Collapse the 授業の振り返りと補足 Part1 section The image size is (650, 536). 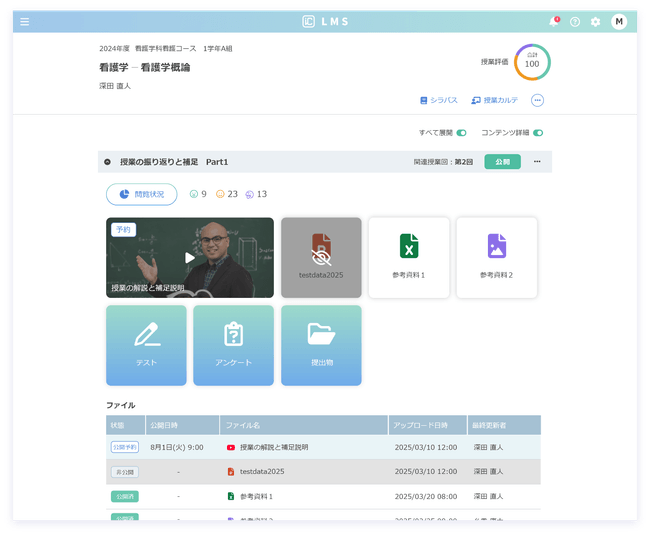[108, 162]
